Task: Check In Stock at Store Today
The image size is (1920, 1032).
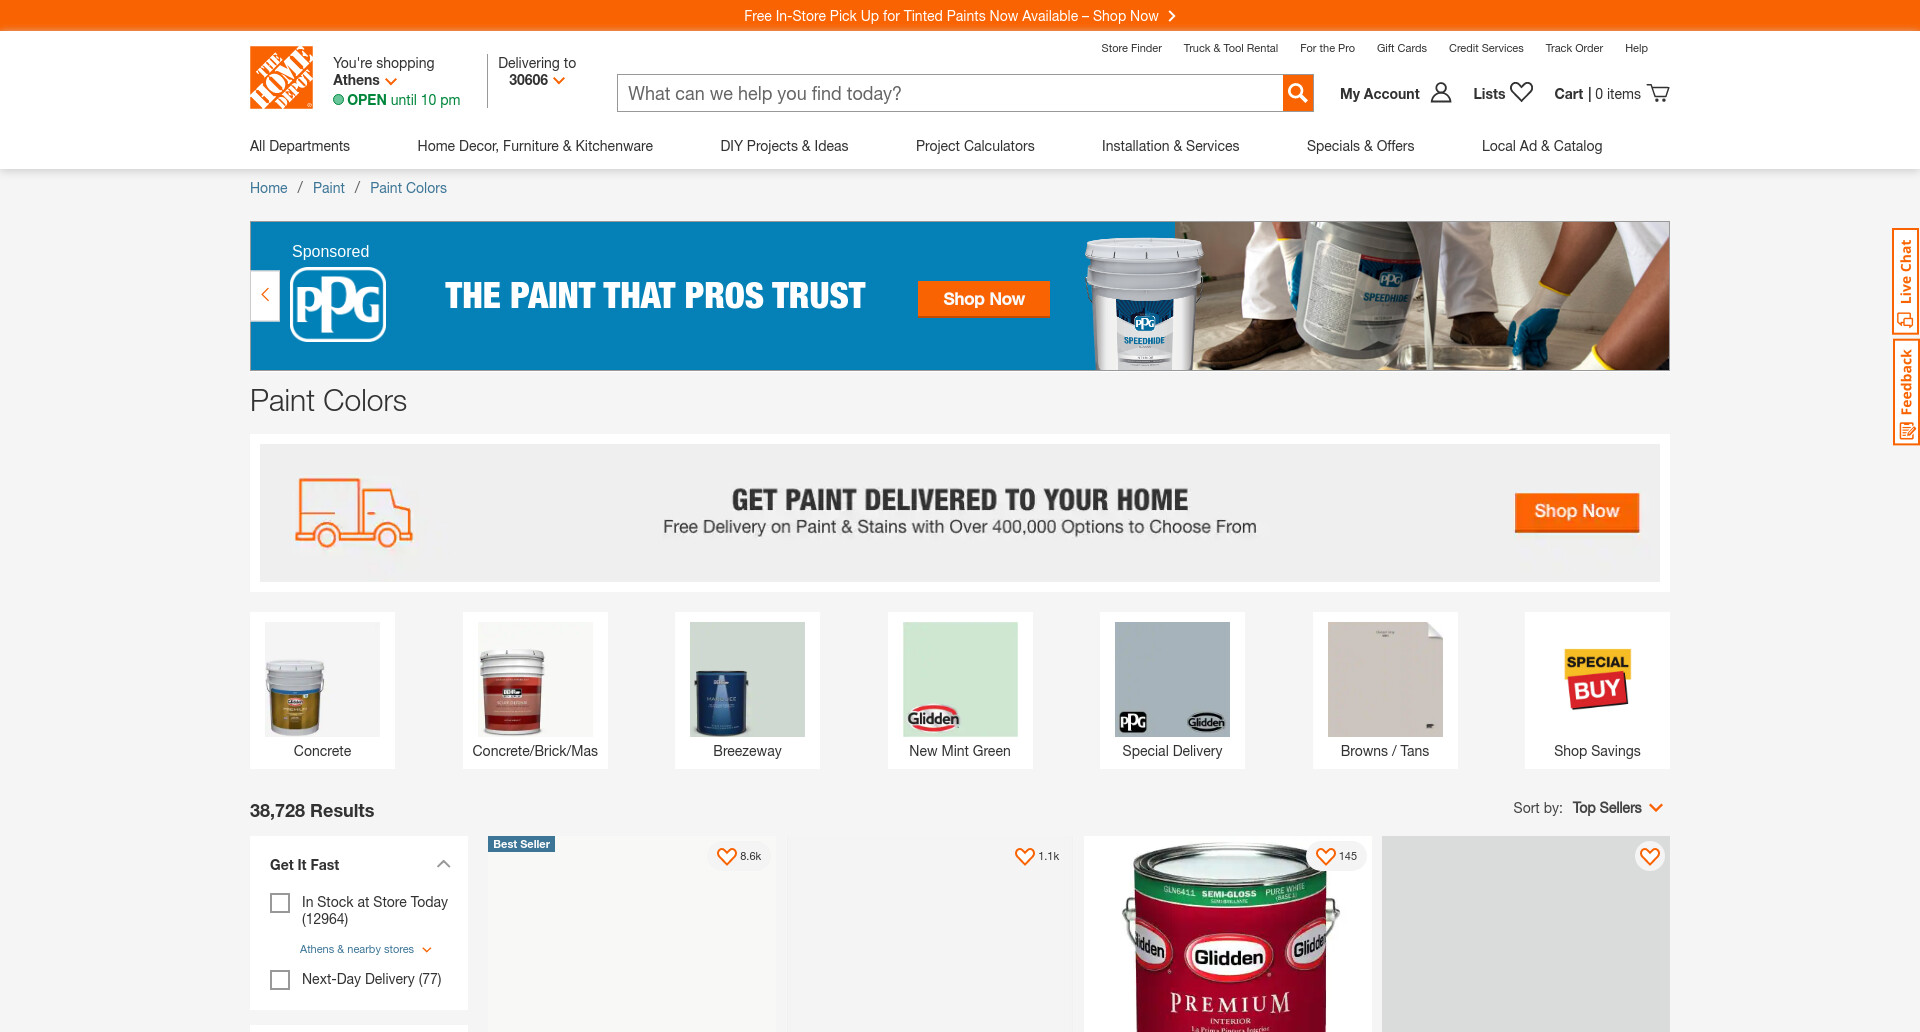Action: pyautogui.click(x=280, y=903)
